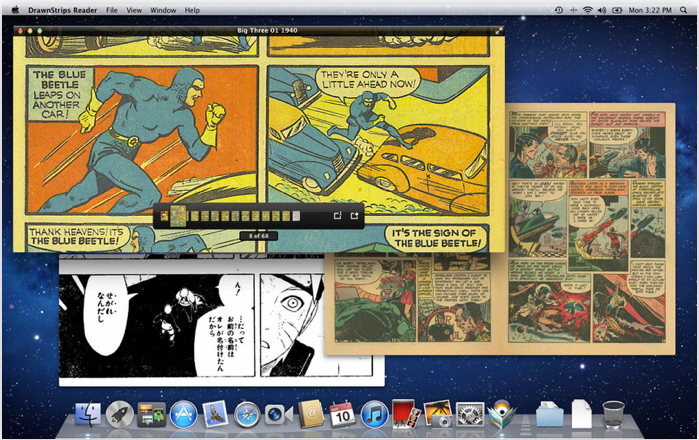Select the first cover thumbnail in strip
The width and height of the screenshot is (699, 440).
(x=164, y=216)
